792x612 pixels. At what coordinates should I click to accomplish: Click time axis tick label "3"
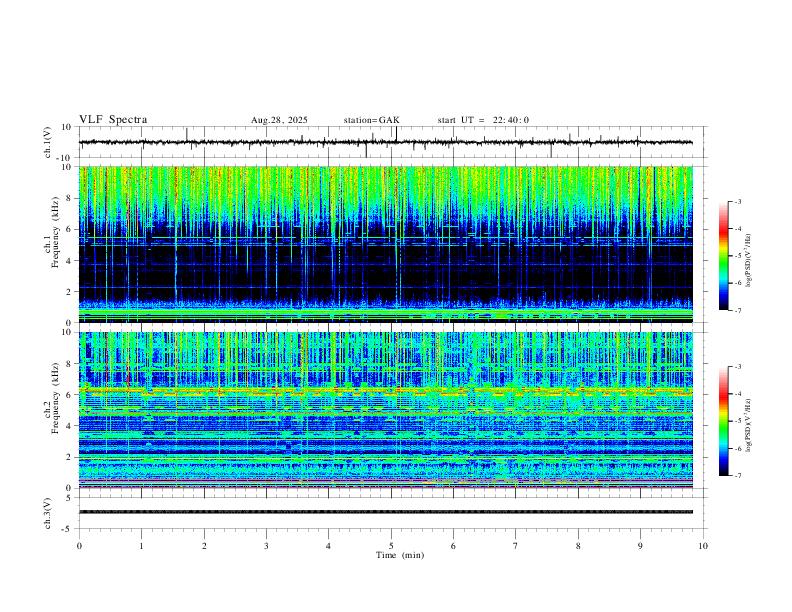point(267,546)
